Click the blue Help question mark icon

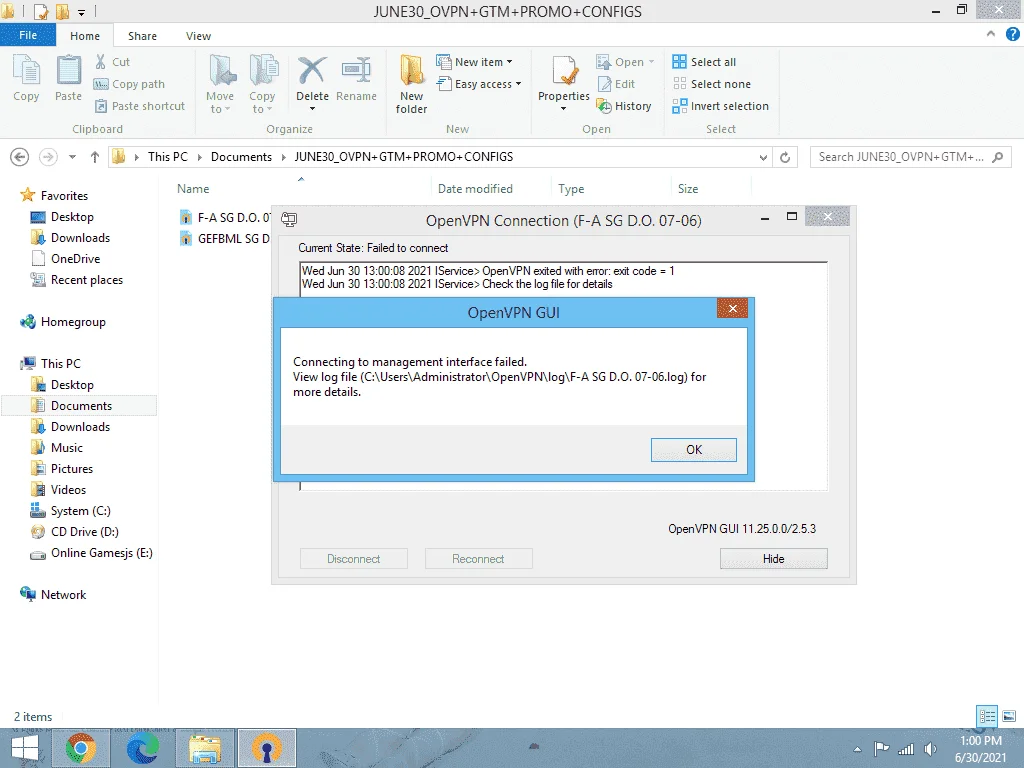coord(1012,35)
